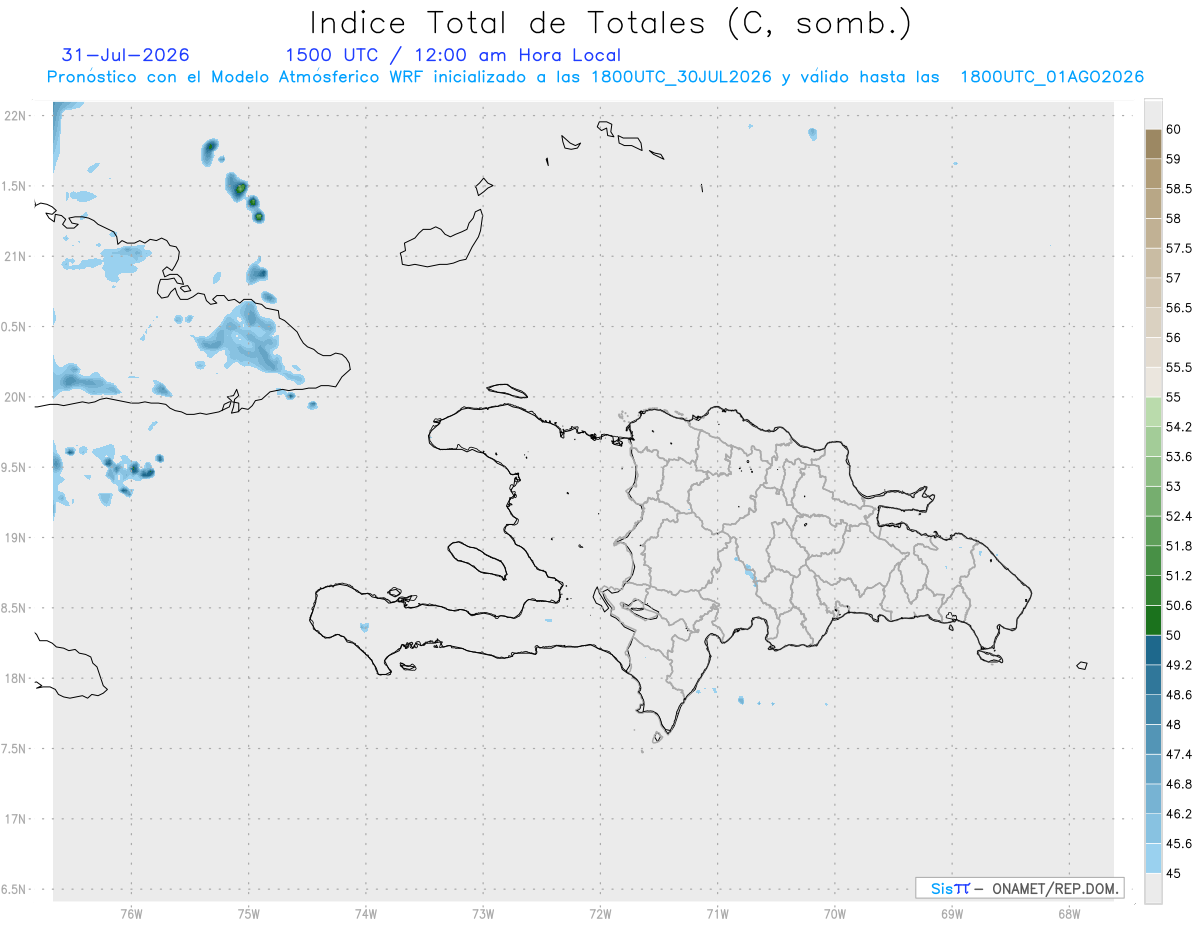
Task: Click the '60' colorbar value
Action: pos(1174,130)
